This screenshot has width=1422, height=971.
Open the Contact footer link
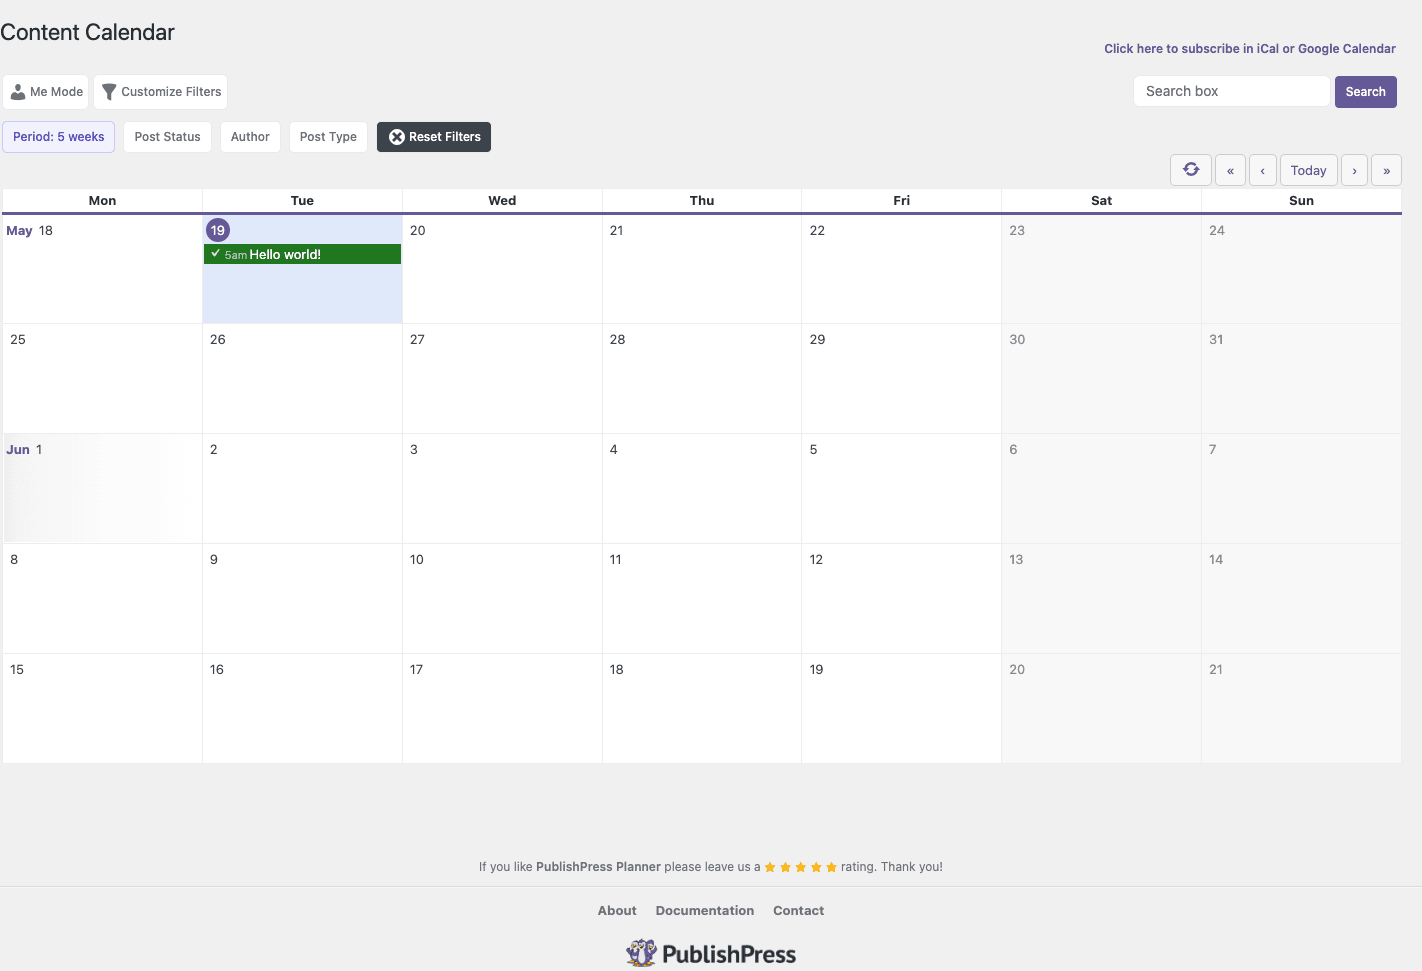pyautogui.click(x=798, y=910)
